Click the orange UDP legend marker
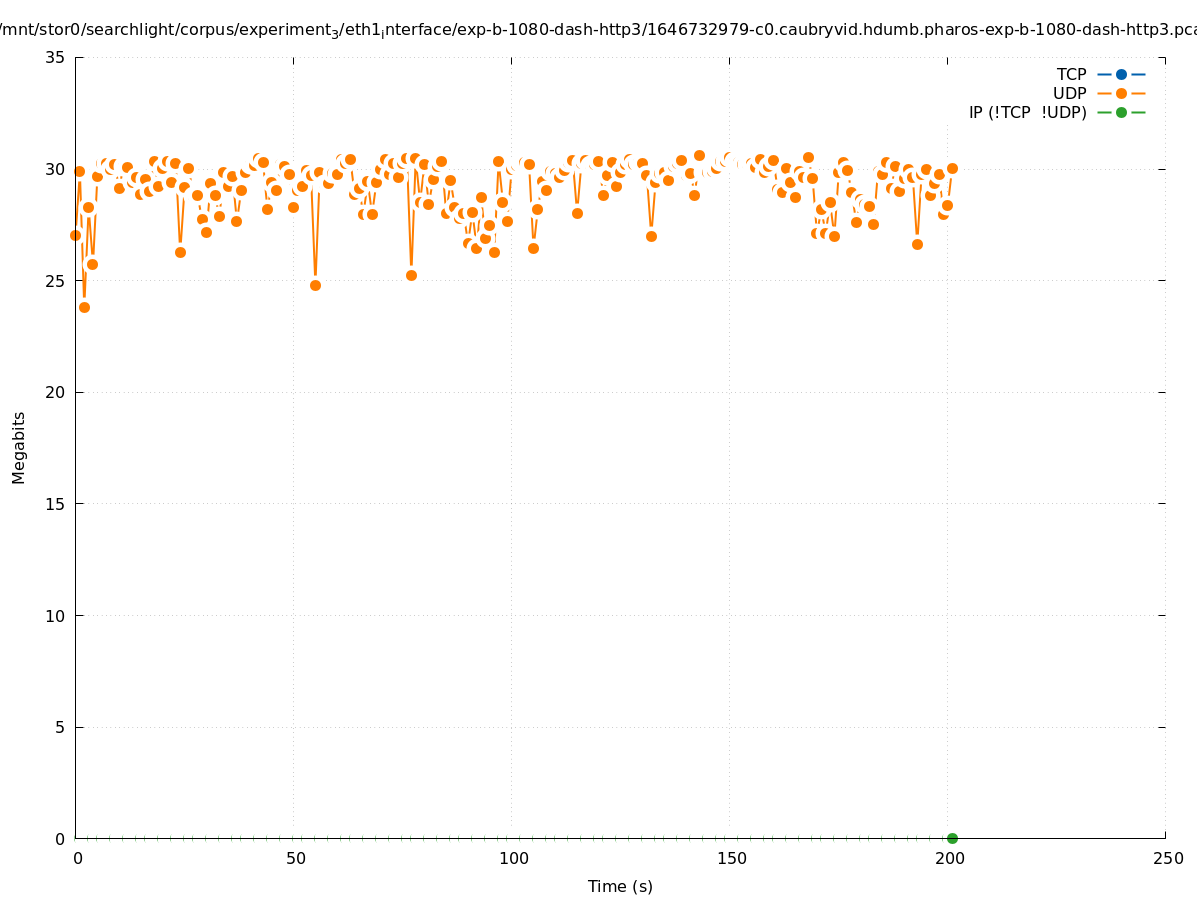The image size is (1197, 900). tap(1121, 93)
